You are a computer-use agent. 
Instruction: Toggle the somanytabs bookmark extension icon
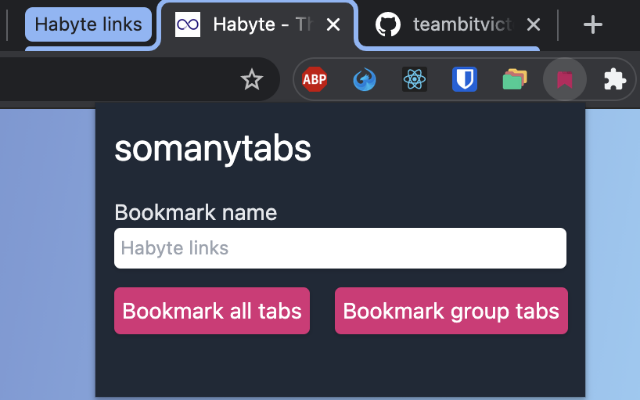[565, 79]
